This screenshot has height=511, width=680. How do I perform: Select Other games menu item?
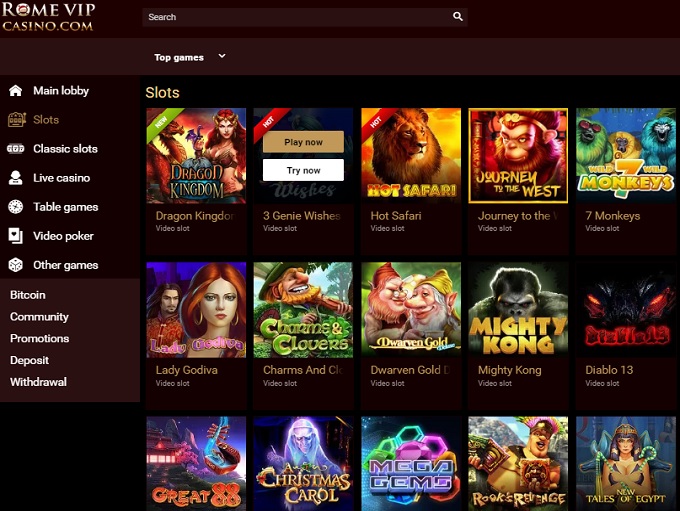click(65, 265)
